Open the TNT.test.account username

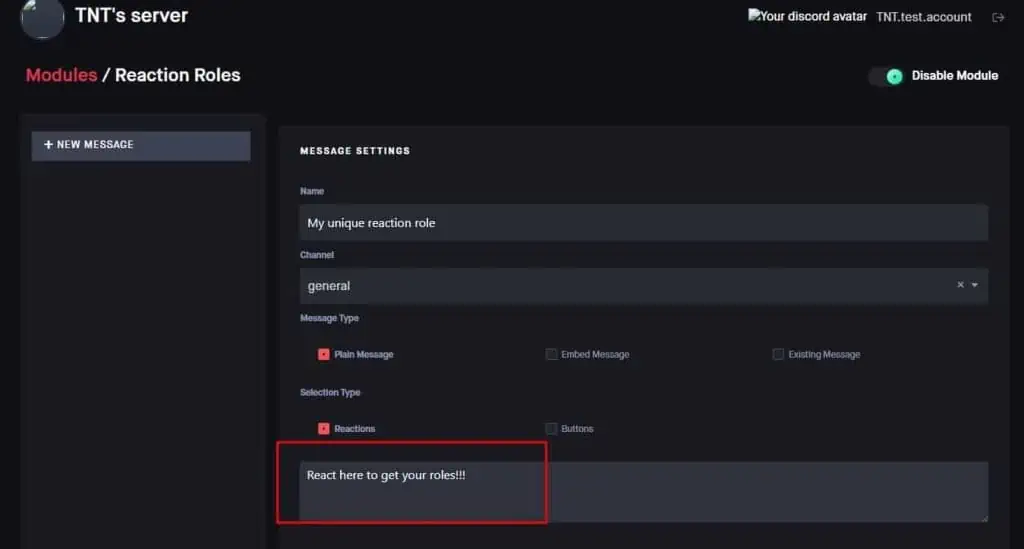tap(923, 17)
